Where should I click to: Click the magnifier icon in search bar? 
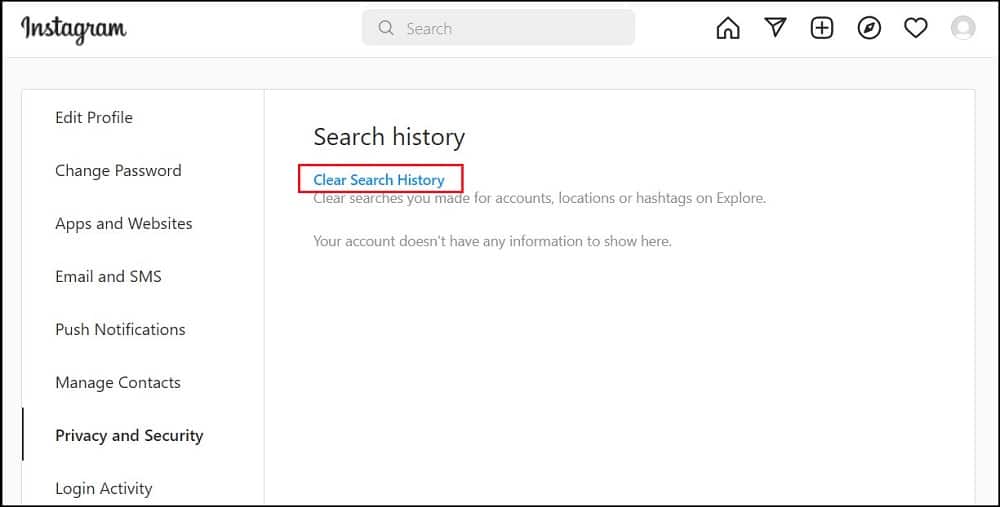coord(386,28)
